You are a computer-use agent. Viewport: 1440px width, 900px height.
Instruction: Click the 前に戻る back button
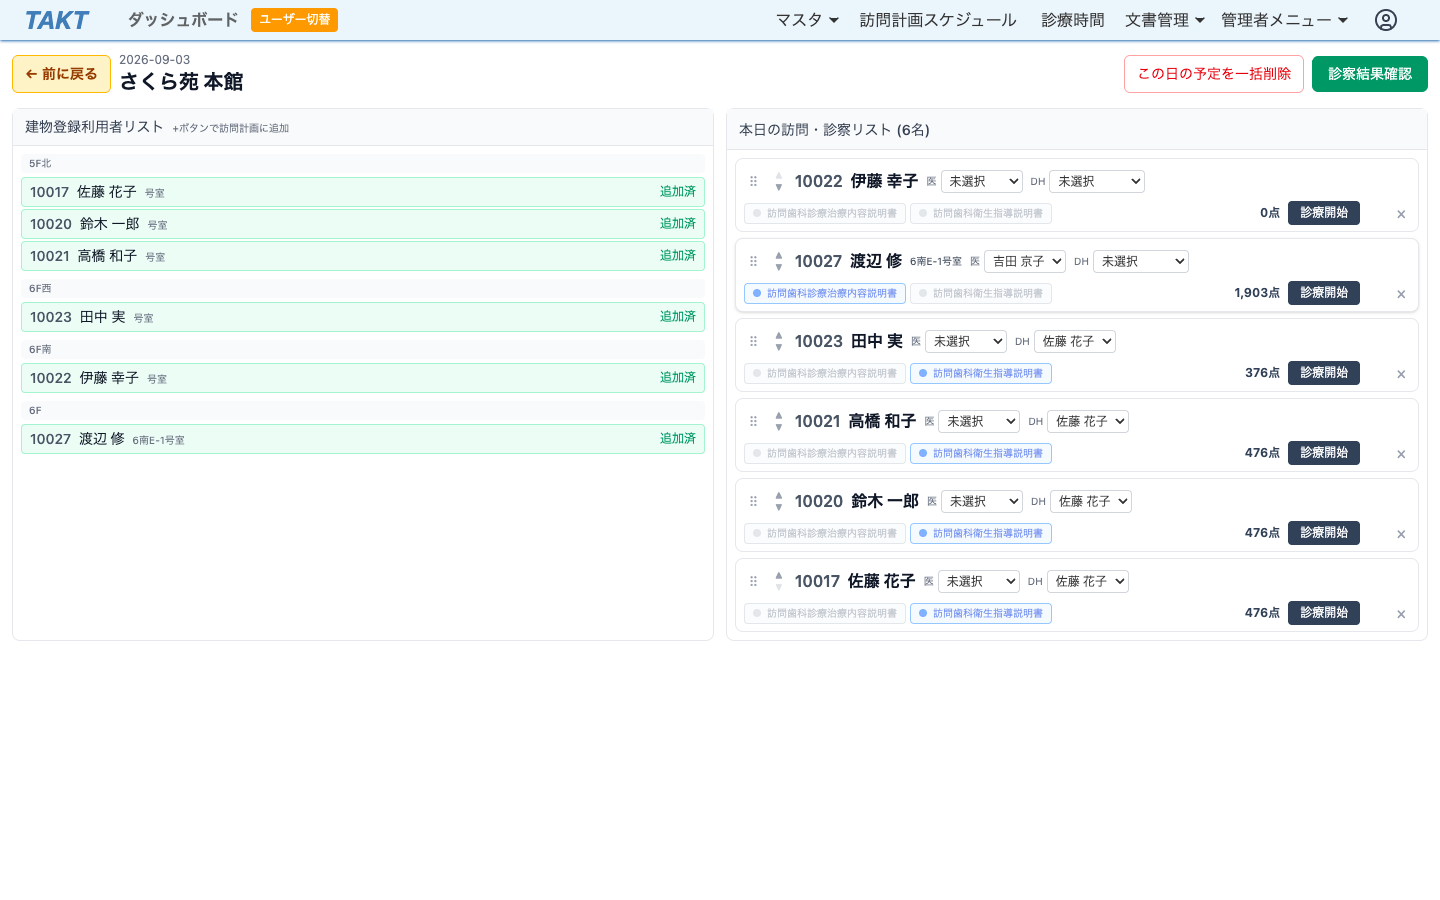pos(61,74)
